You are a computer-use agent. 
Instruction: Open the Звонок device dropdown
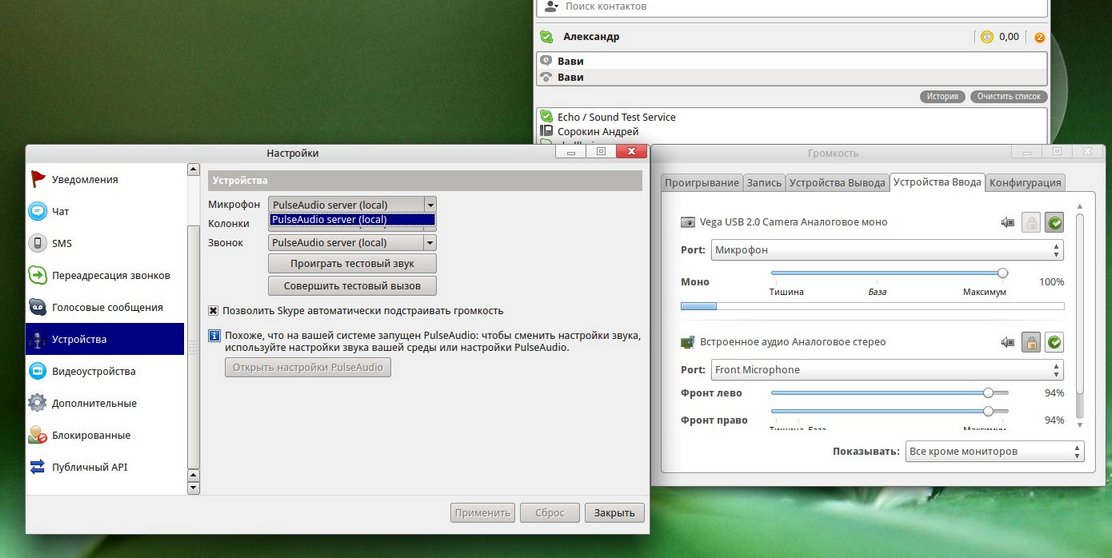click(352, 242)
